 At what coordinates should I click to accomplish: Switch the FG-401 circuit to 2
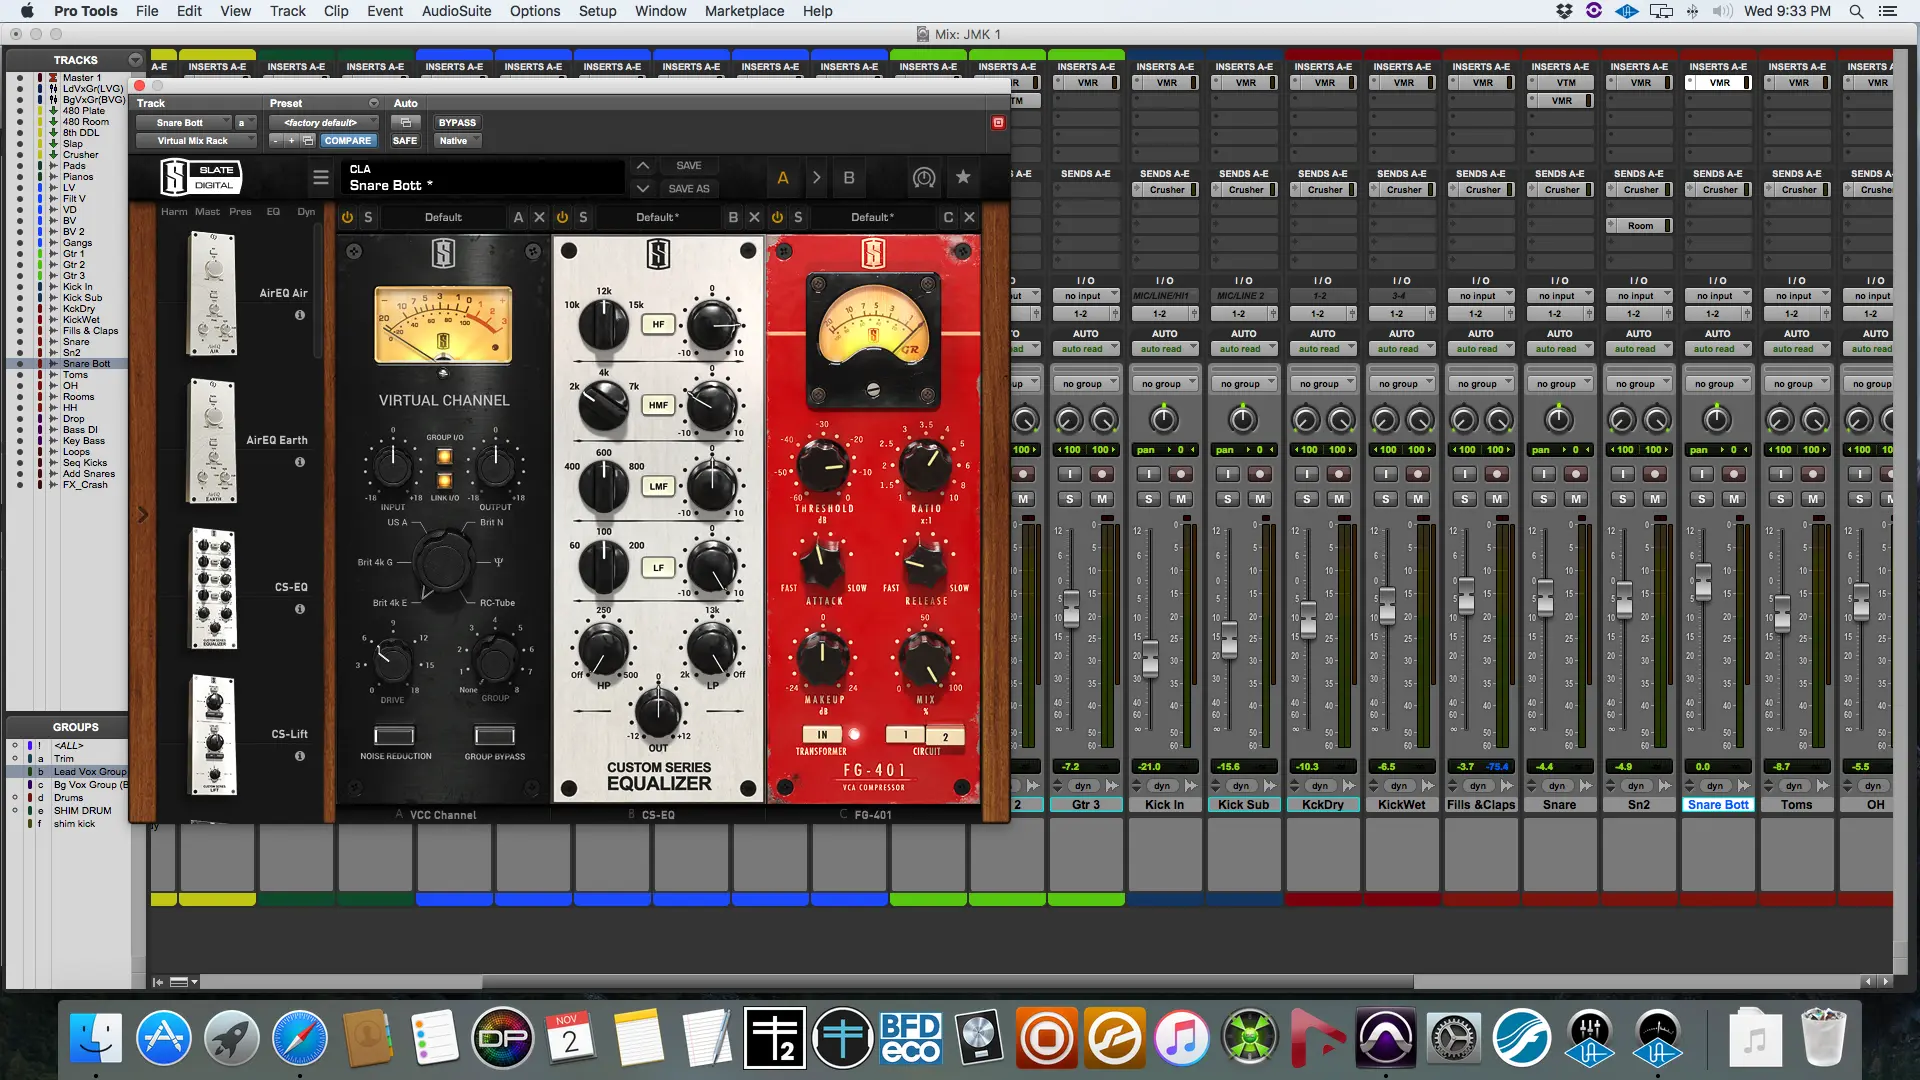pos(945,736)
